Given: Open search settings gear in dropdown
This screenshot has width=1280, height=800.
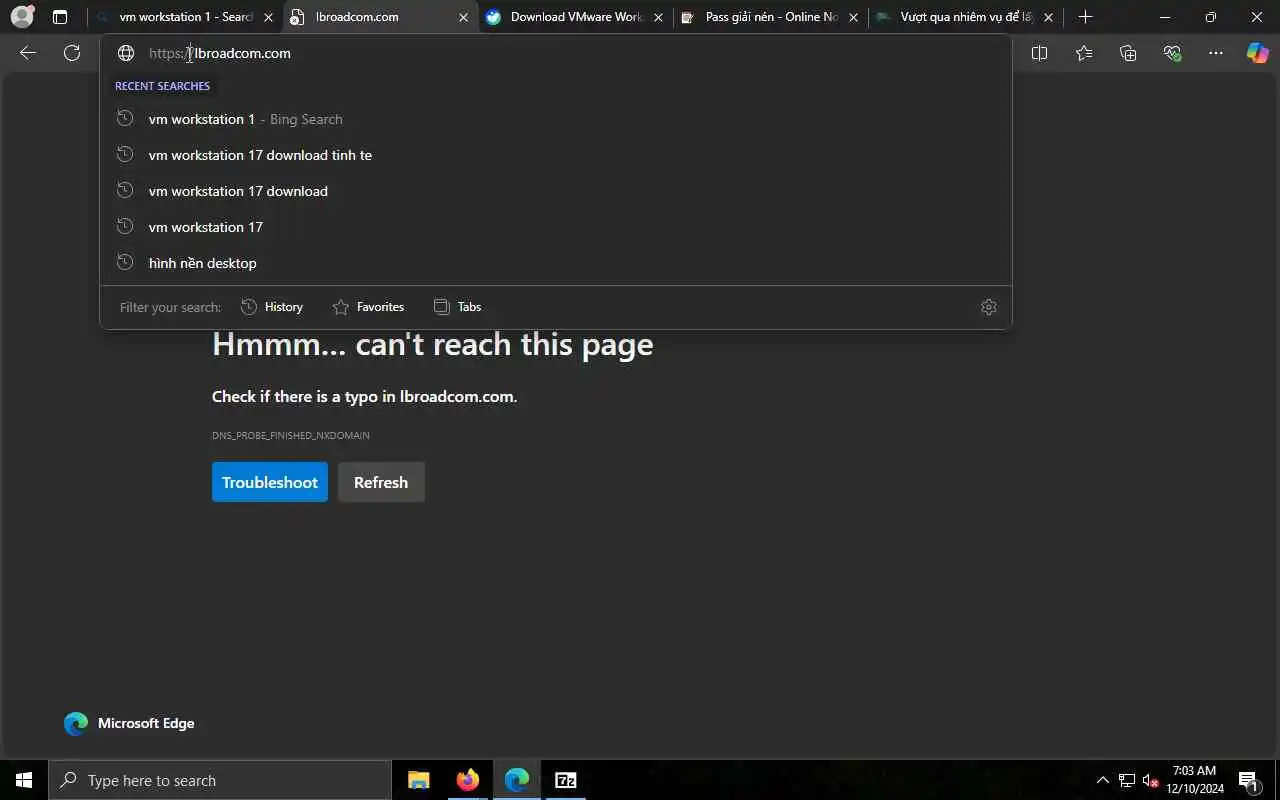Looking at the screenshot, I should (989, 307).
